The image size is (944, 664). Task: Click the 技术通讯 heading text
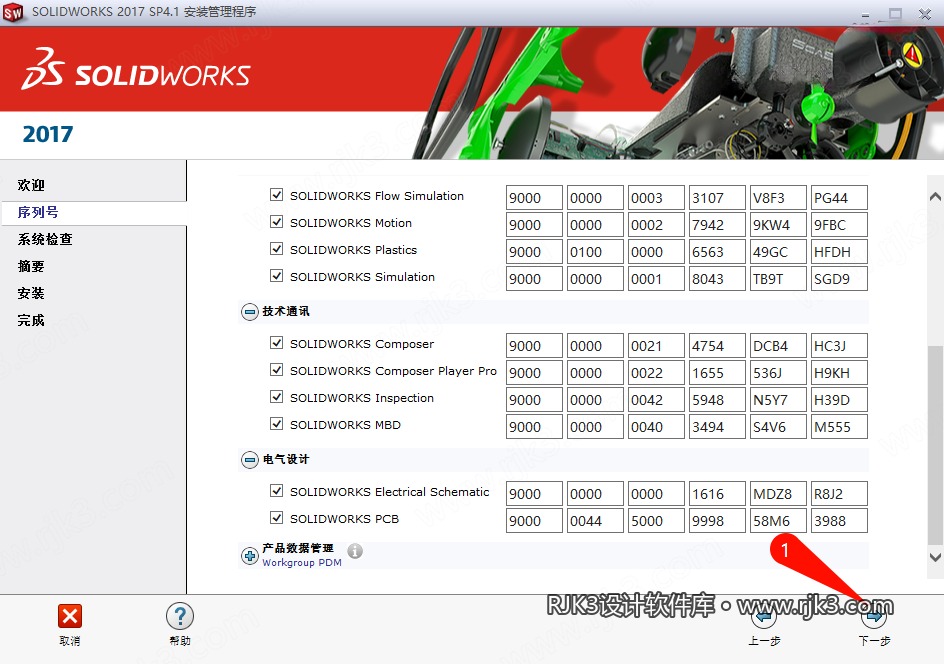pos(286,311)
